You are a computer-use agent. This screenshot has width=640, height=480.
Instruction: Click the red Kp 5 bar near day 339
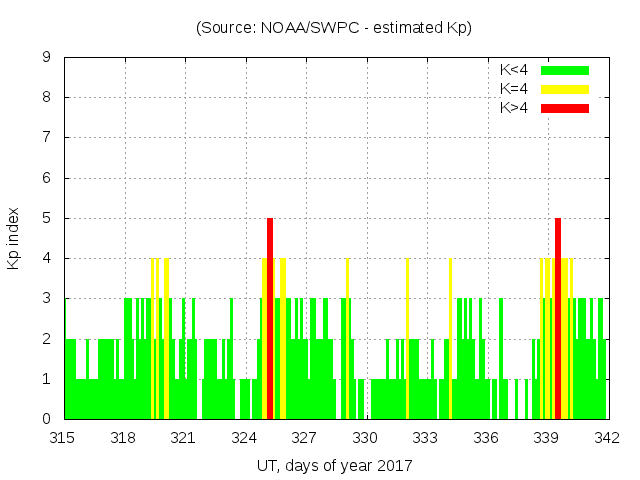click(x=558, y=318)
